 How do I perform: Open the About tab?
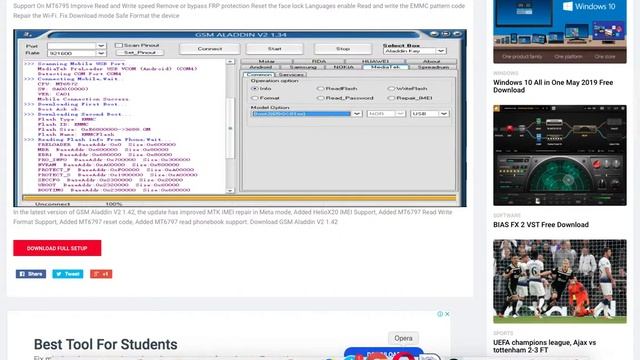coord(431,61)
